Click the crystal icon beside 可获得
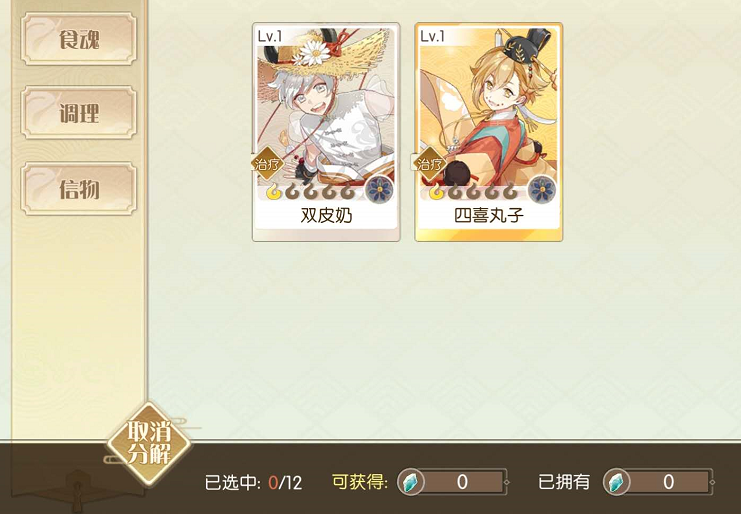Screen dimensions: 741x514 [x=410, y=482]
